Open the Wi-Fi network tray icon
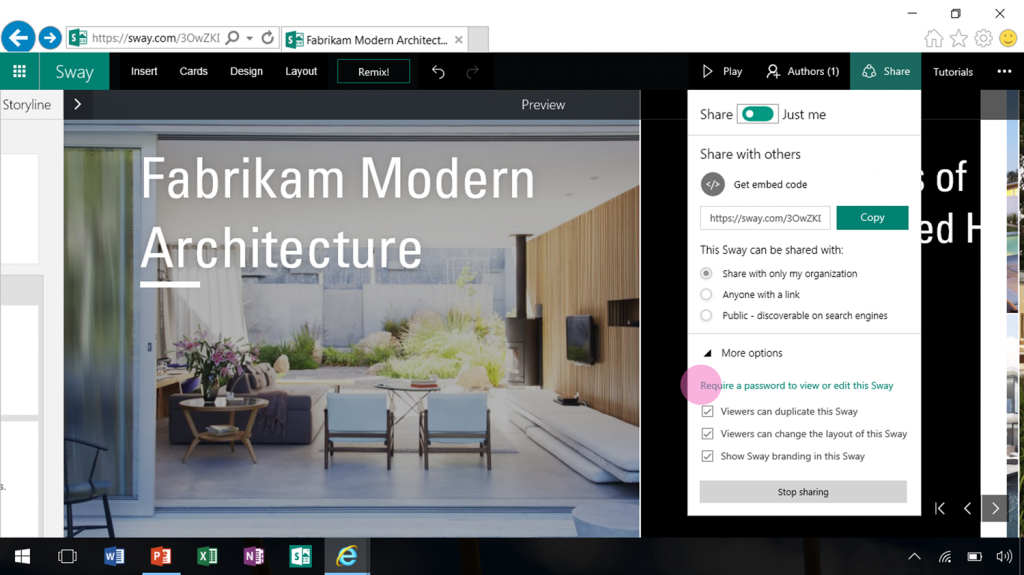This screenshot has height=575, width=1024. point(945,557)
